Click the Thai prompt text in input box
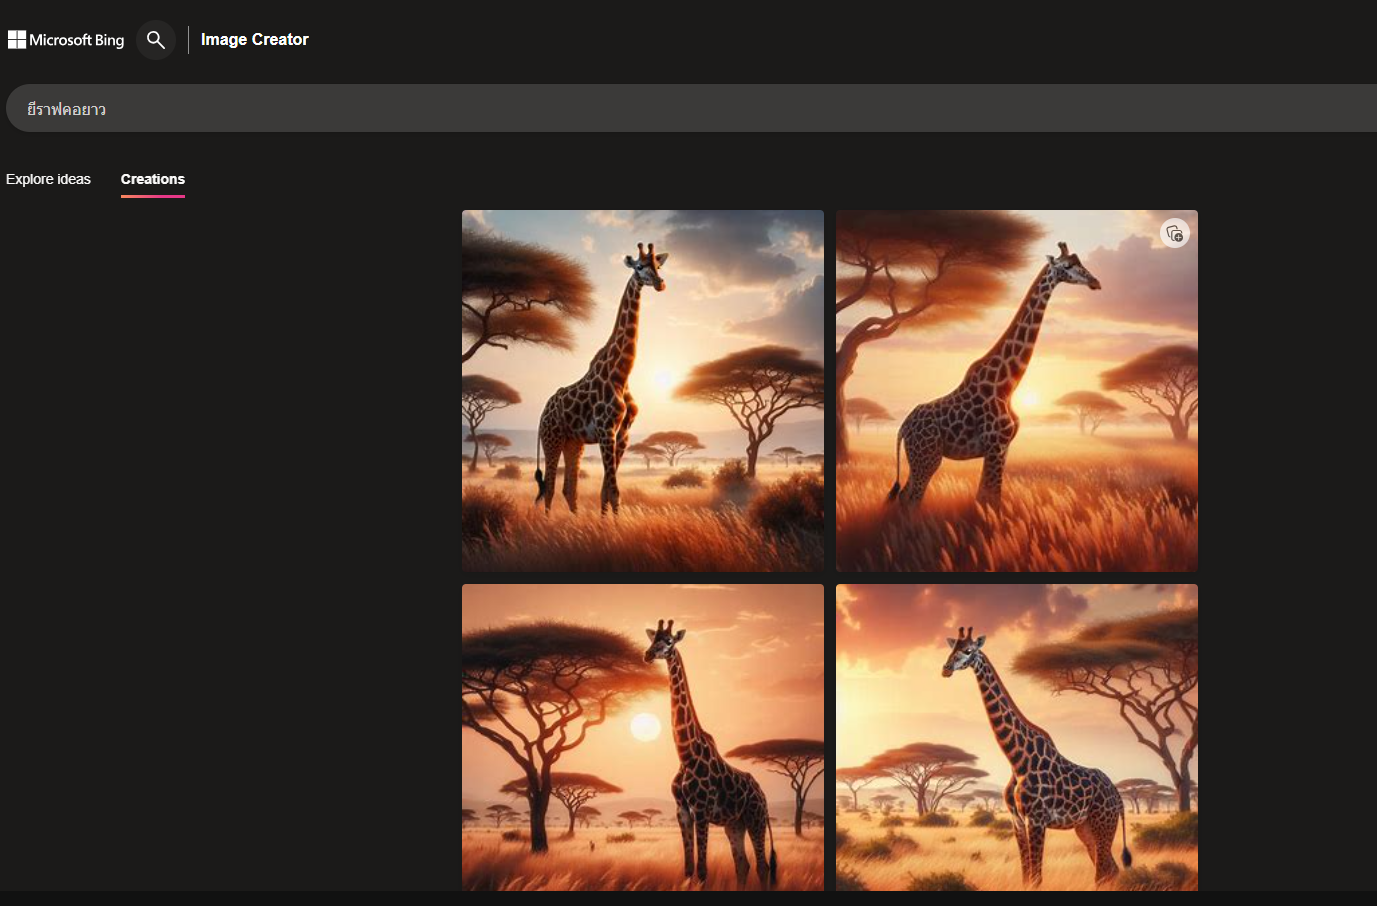The width and height of the screenshot is (1377, 906). click(66, 109)
